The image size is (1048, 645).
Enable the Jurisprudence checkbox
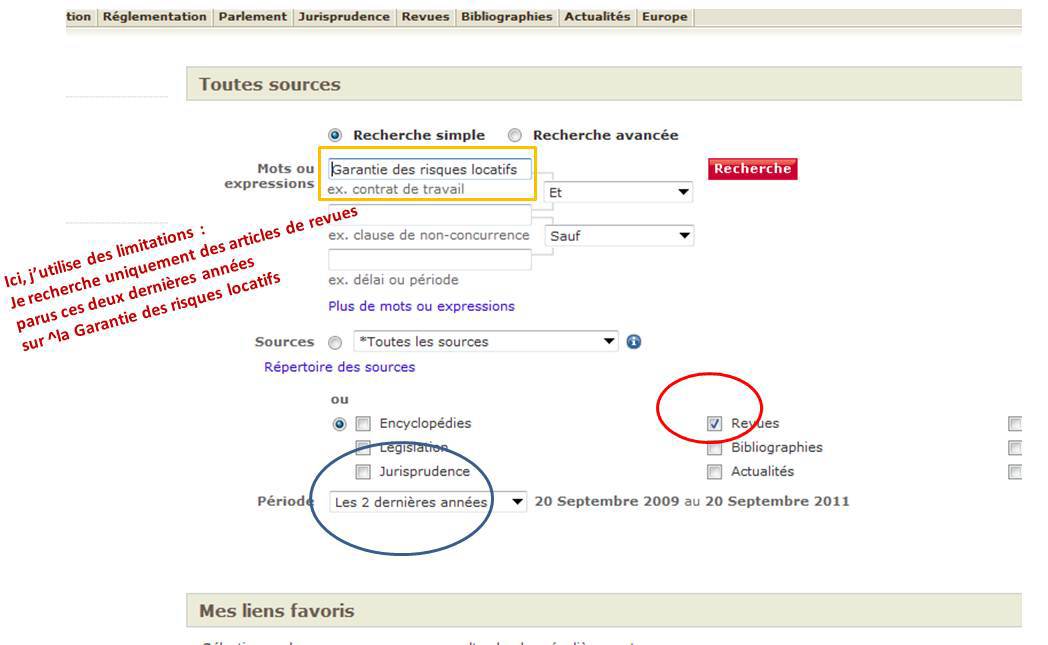tap(364, 472)
